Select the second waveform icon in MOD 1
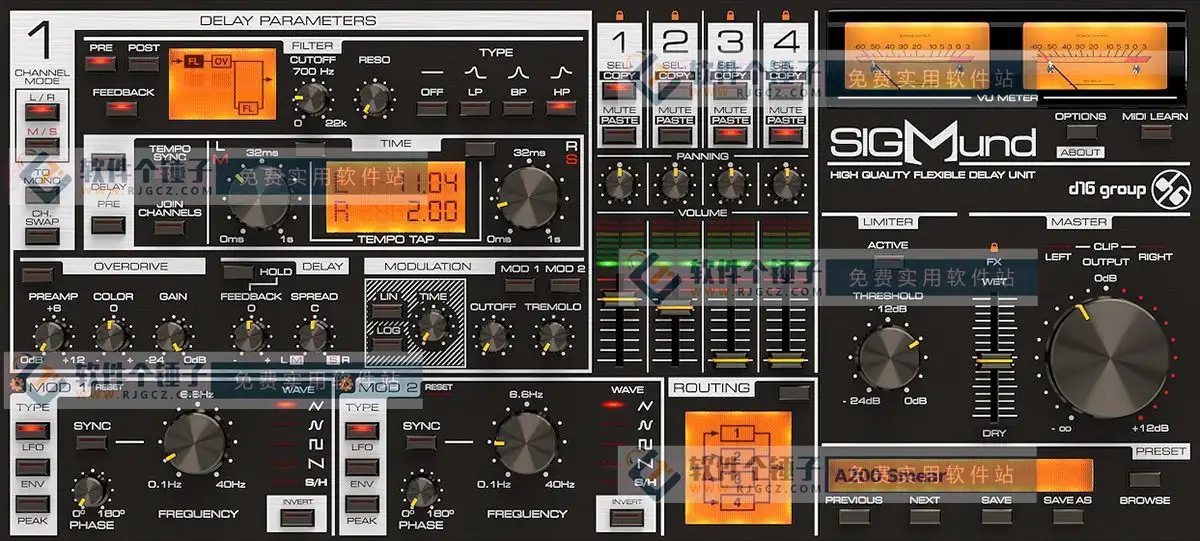1200x541 pixels. 315,426
